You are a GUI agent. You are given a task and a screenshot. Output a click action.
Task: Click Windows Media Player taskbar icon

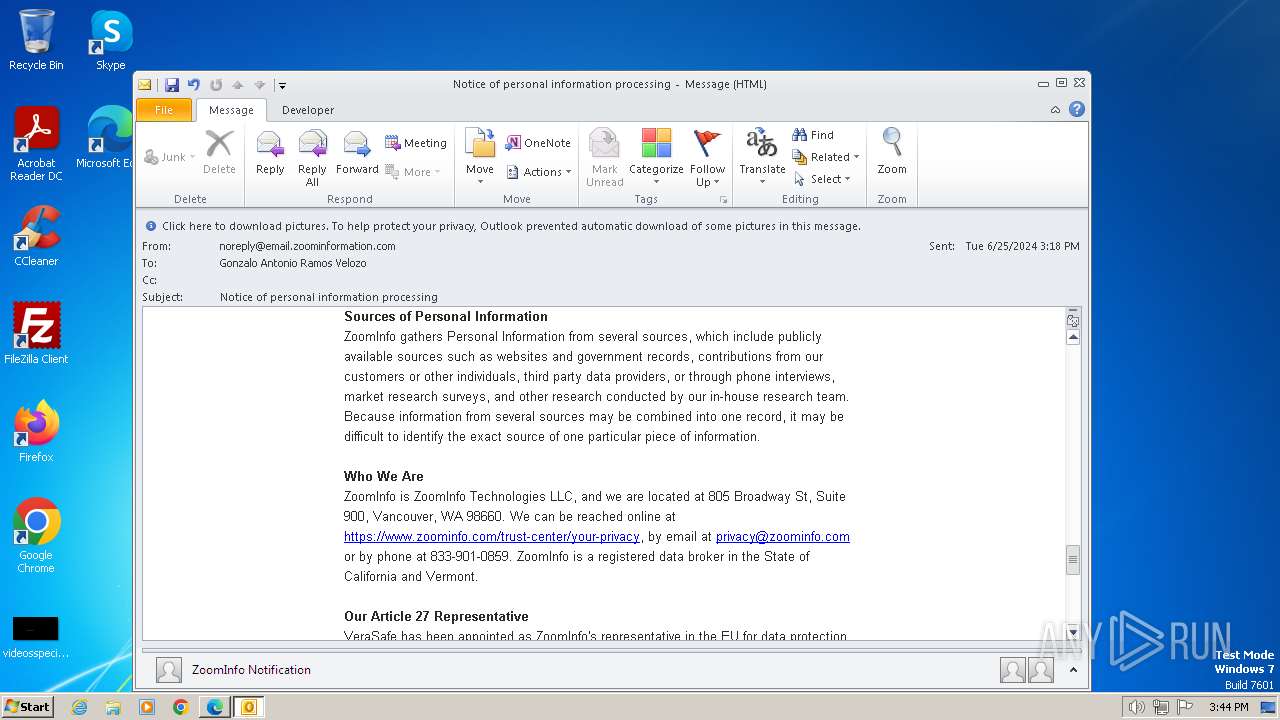coord(147,707)
